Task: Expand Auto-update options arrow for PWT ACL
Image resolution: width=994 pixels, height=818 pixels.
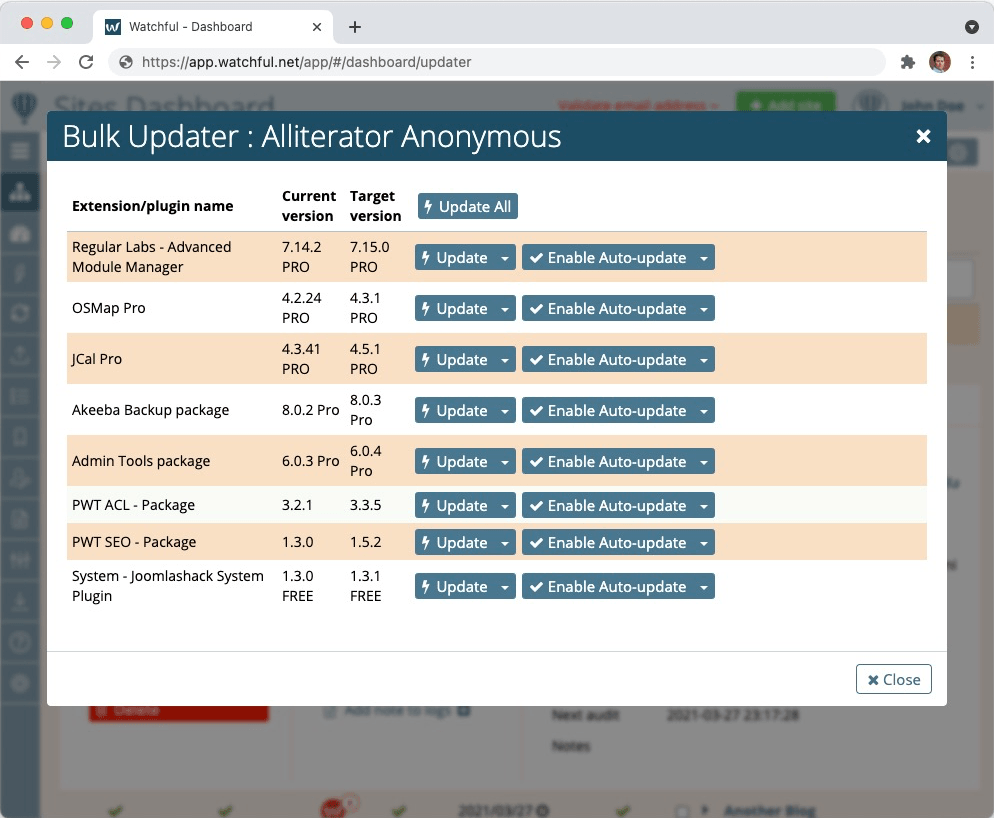Action: tap(704, 505)
